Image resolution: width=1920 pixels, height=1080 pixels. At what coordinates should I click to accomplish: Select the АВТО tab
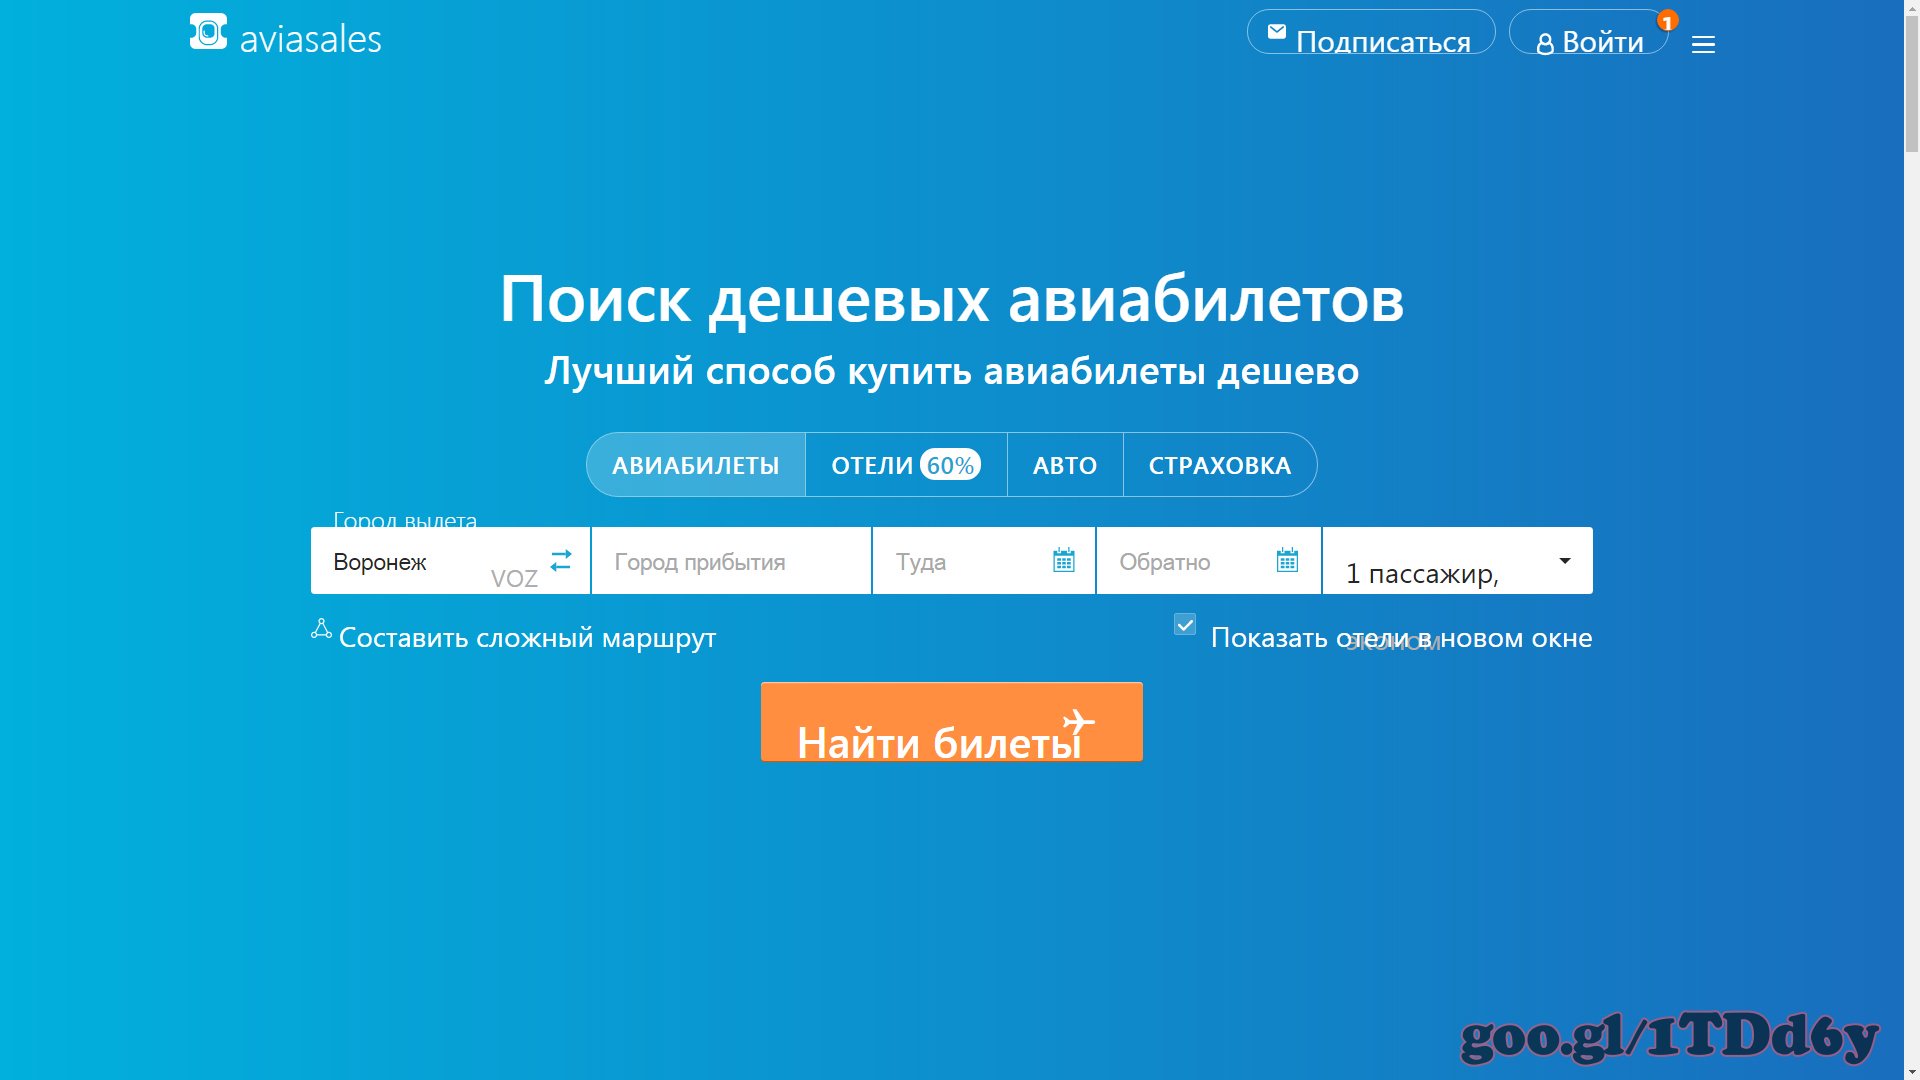pyautogui.click(x=1065, y=464)
